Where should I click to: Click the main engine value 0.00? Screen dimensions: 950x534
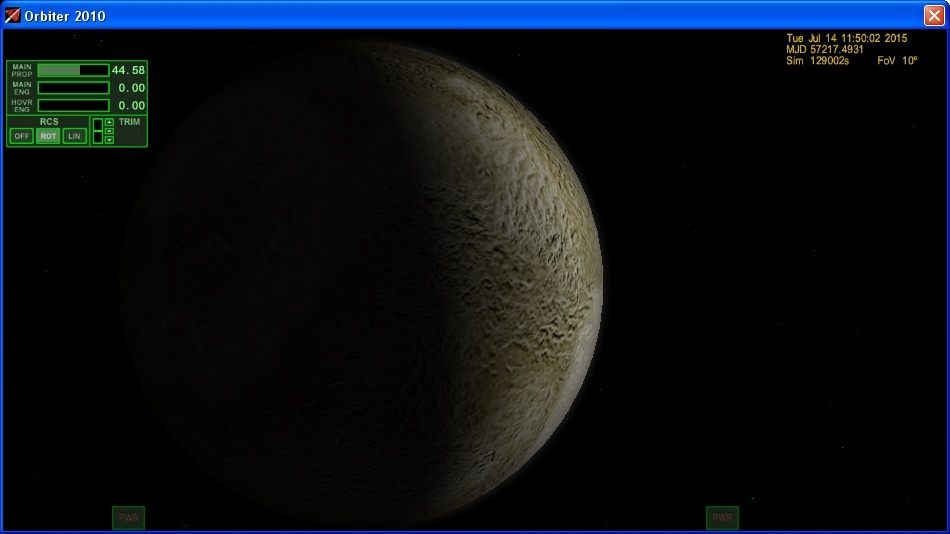(x=131, y=88)
